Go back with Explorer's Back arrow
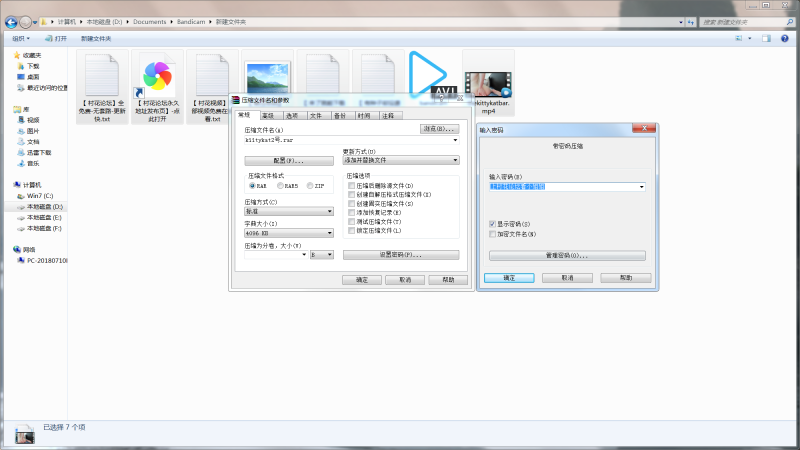The width and height of the screenshot is (800, 450). 11,22
